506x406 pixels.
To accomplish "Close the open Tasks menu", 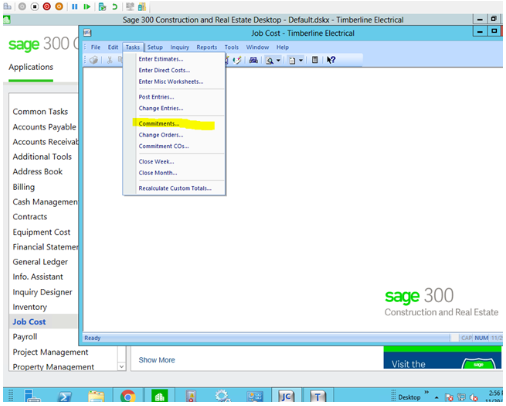I will click(x=133, y=47).
